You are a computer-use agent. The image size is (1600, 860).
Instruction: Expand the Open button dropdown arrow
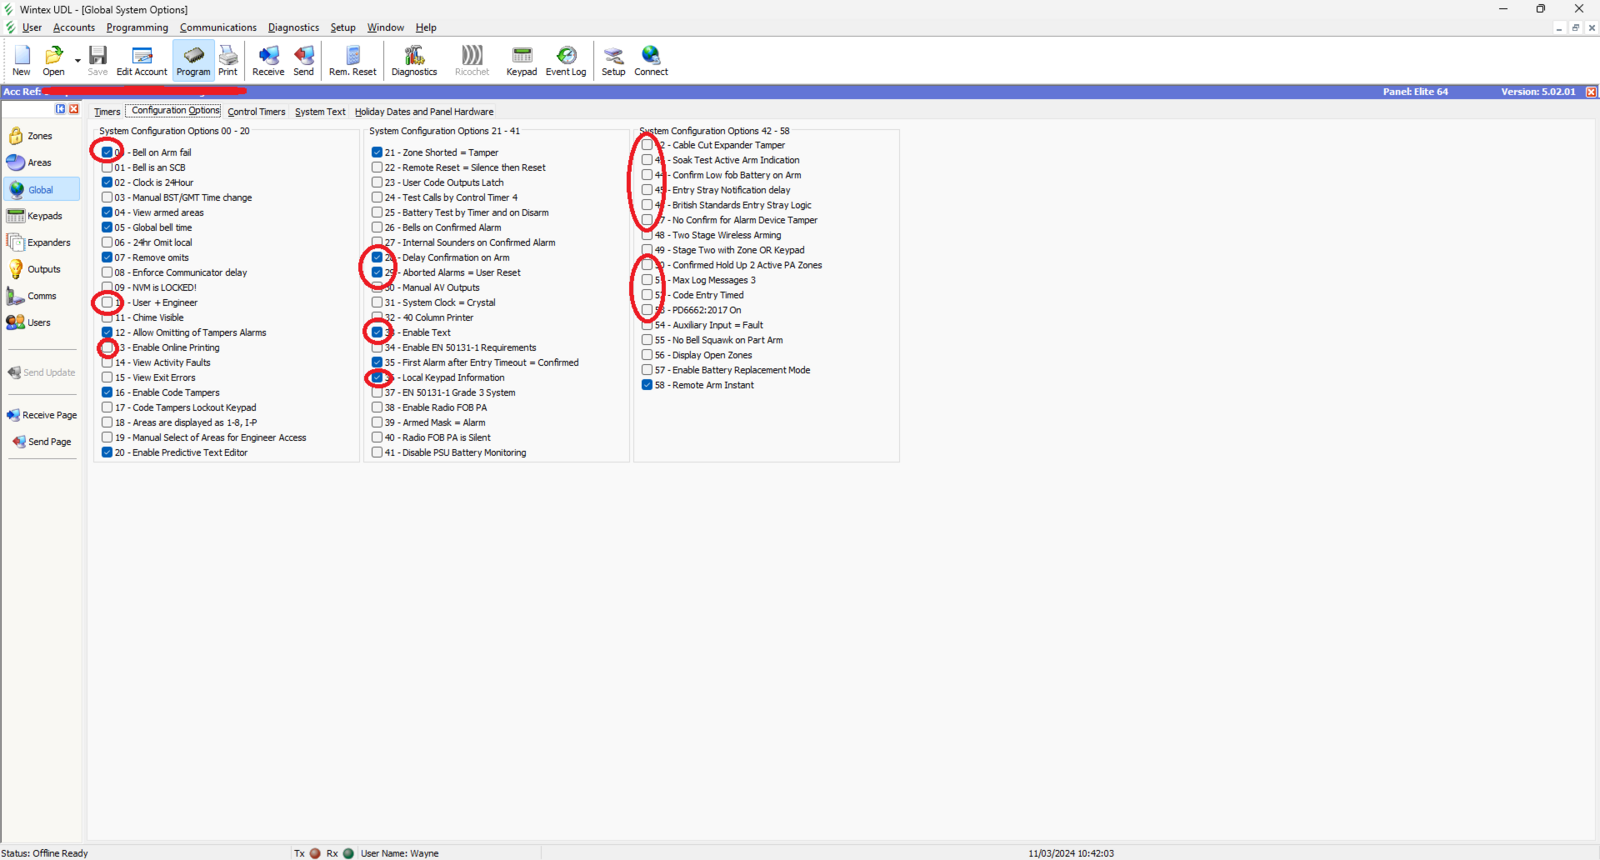pyautogui.click(x=77, y=61)
